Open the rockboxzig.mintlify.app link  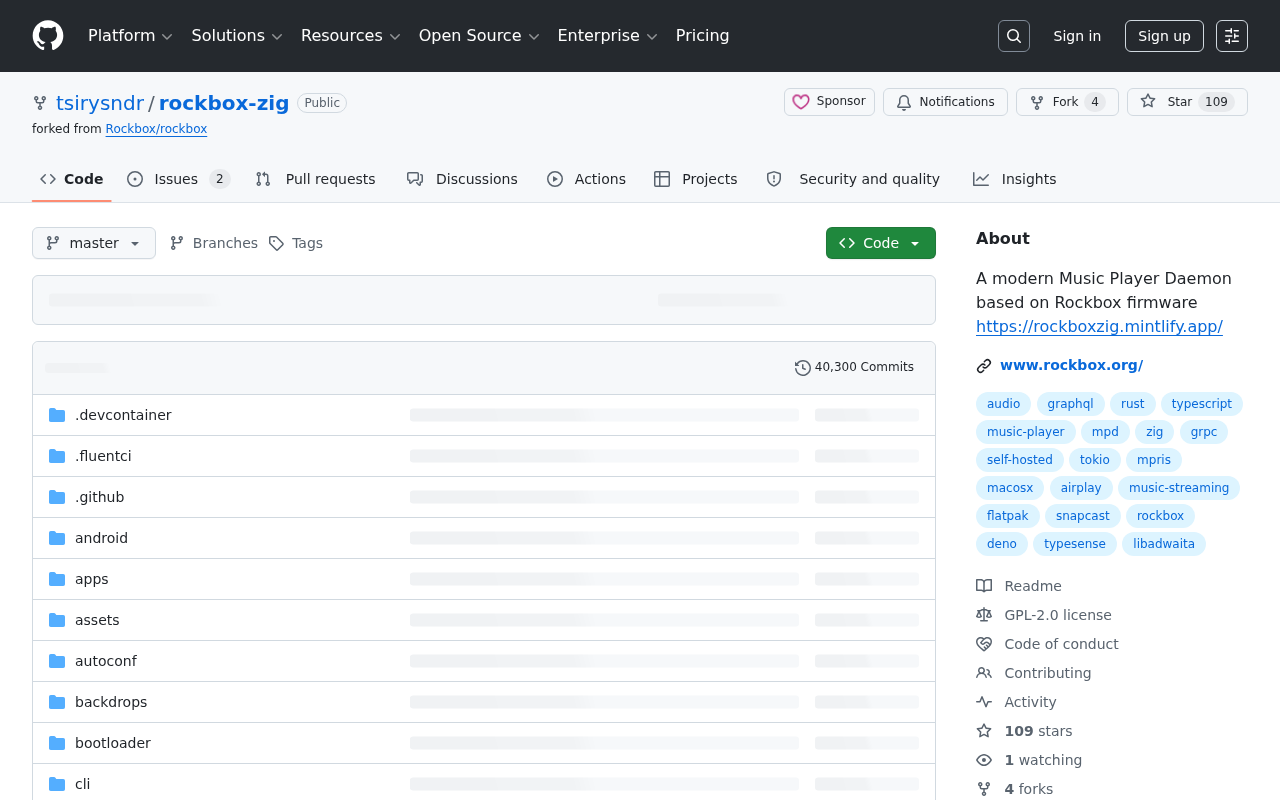coord(1099,326)
